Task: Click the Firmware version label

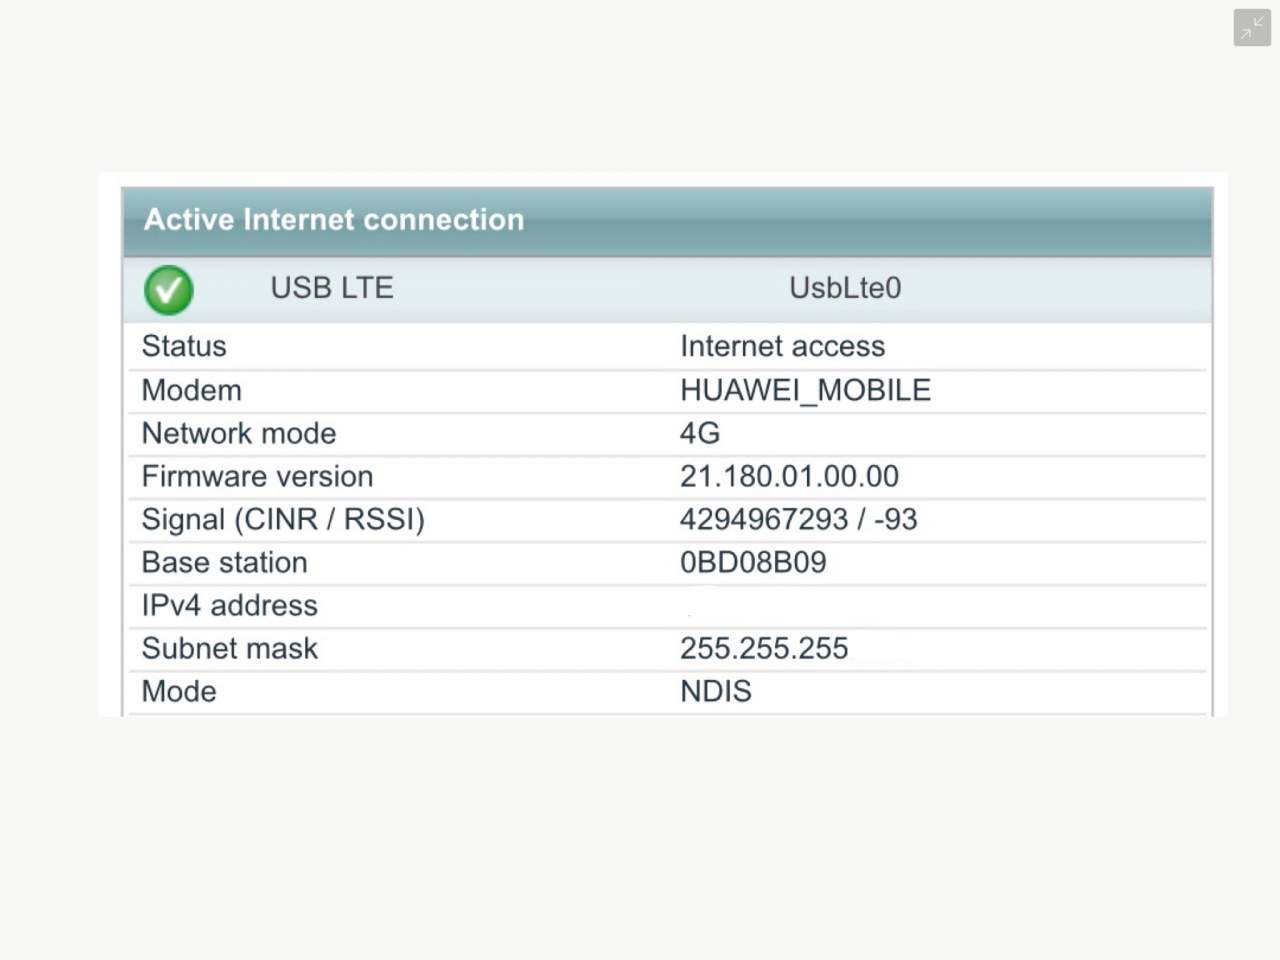Action: (257, 476)
